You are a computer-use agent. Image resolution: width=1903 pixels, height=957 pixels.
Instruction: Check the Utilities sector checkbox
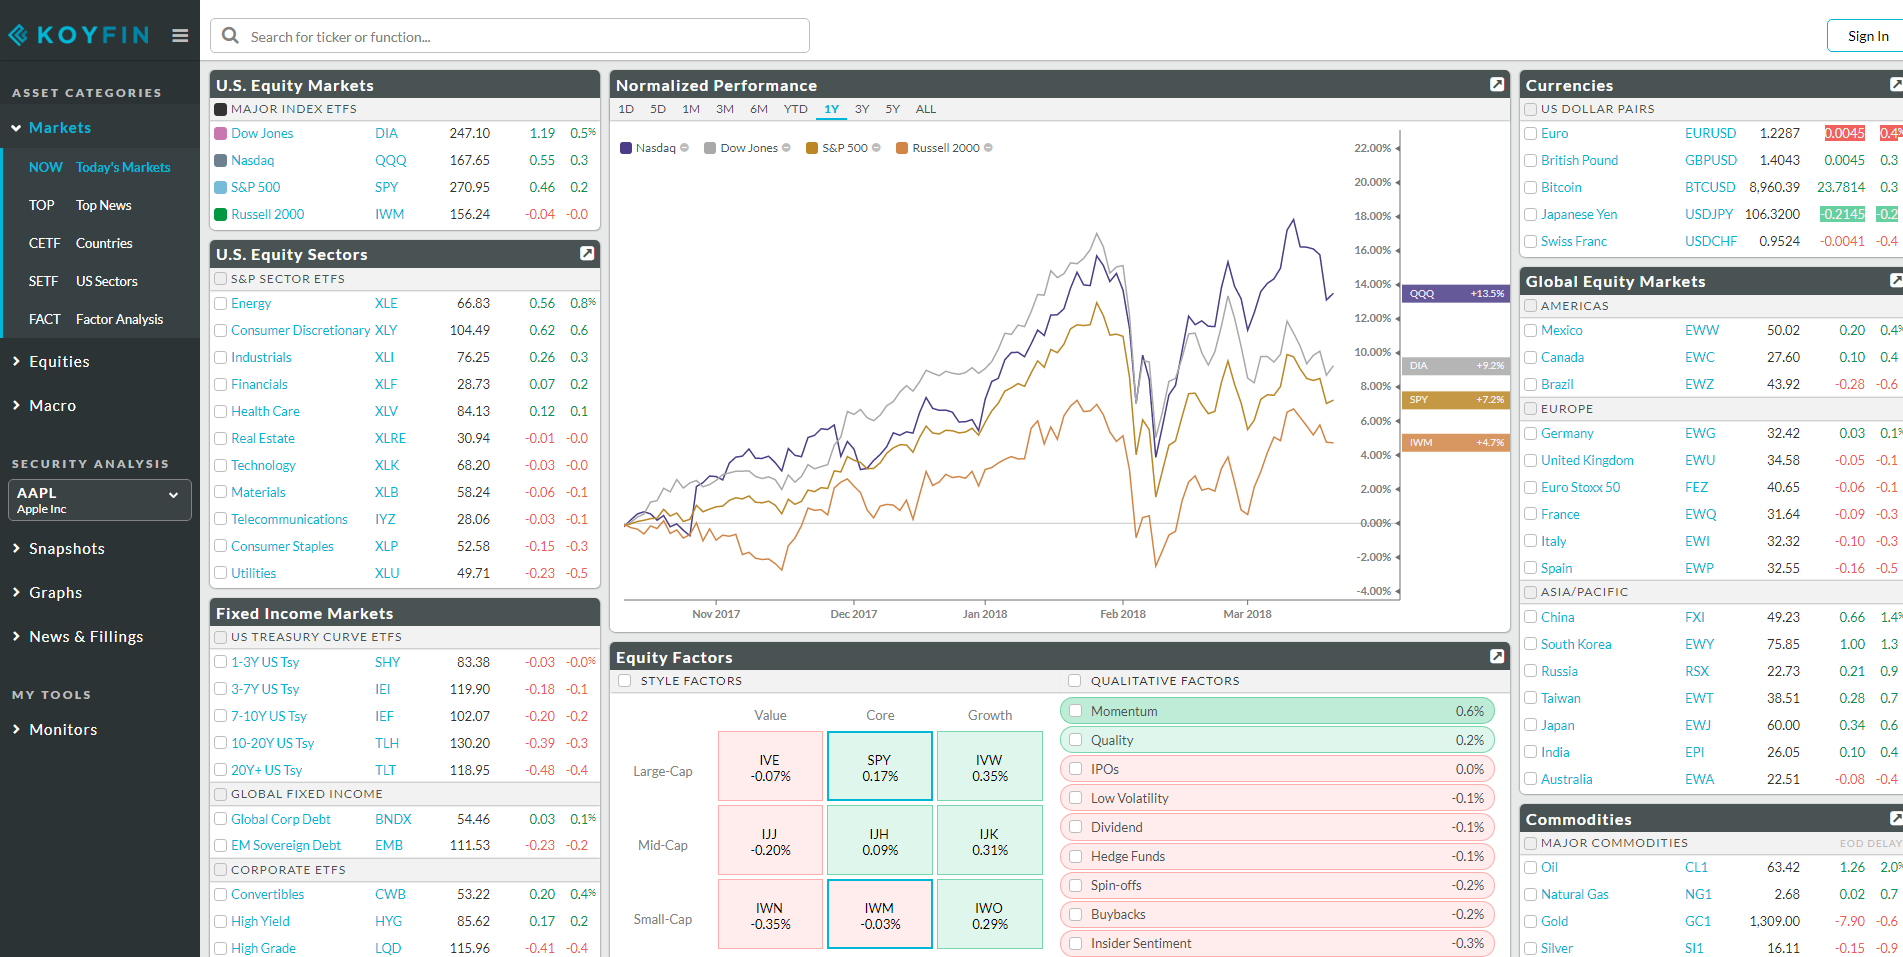click(x=221, y=573)
